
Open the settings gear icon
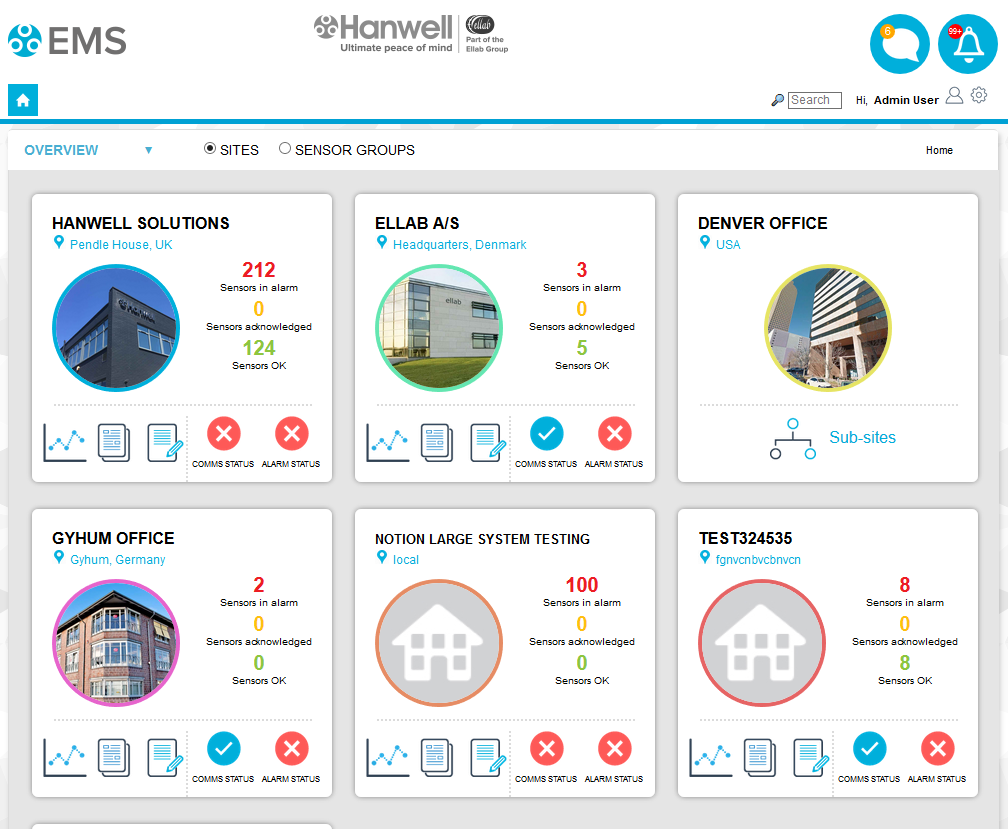coord(979,95)
